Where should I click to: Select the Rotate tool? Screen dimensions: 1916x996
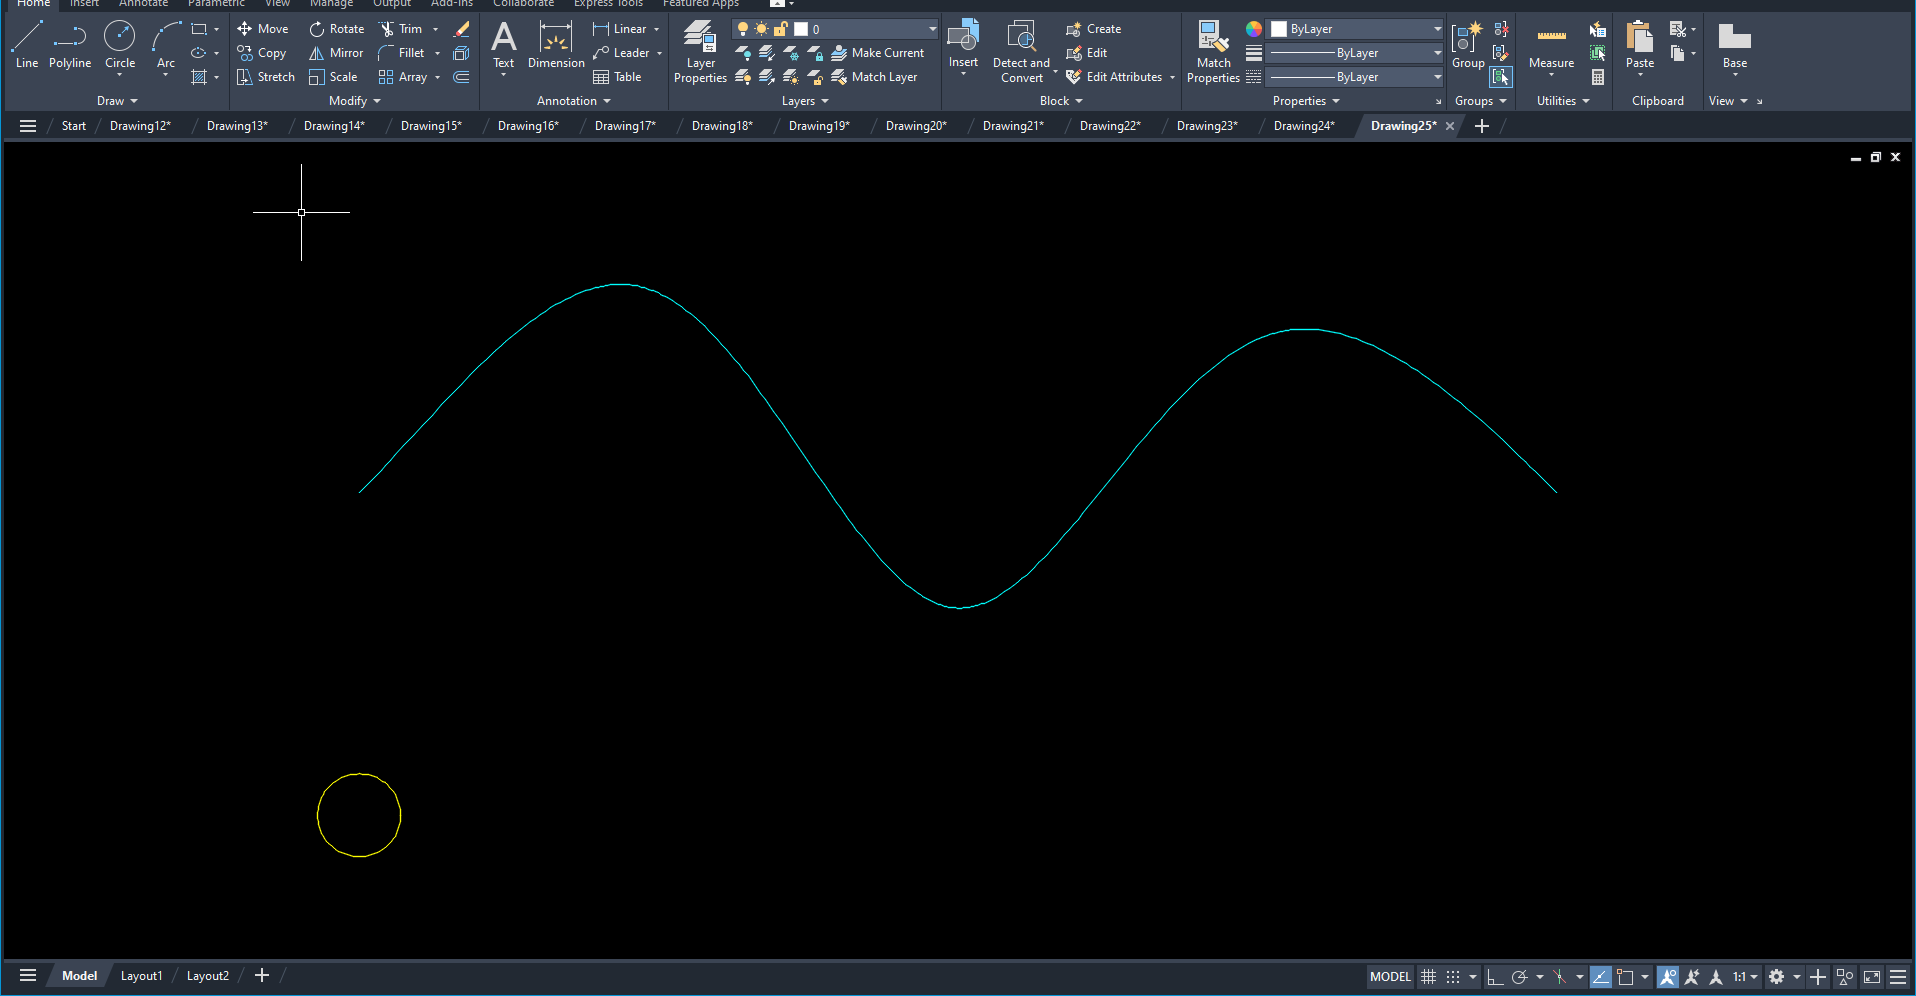pyautogui.click(x=337, y=29)
